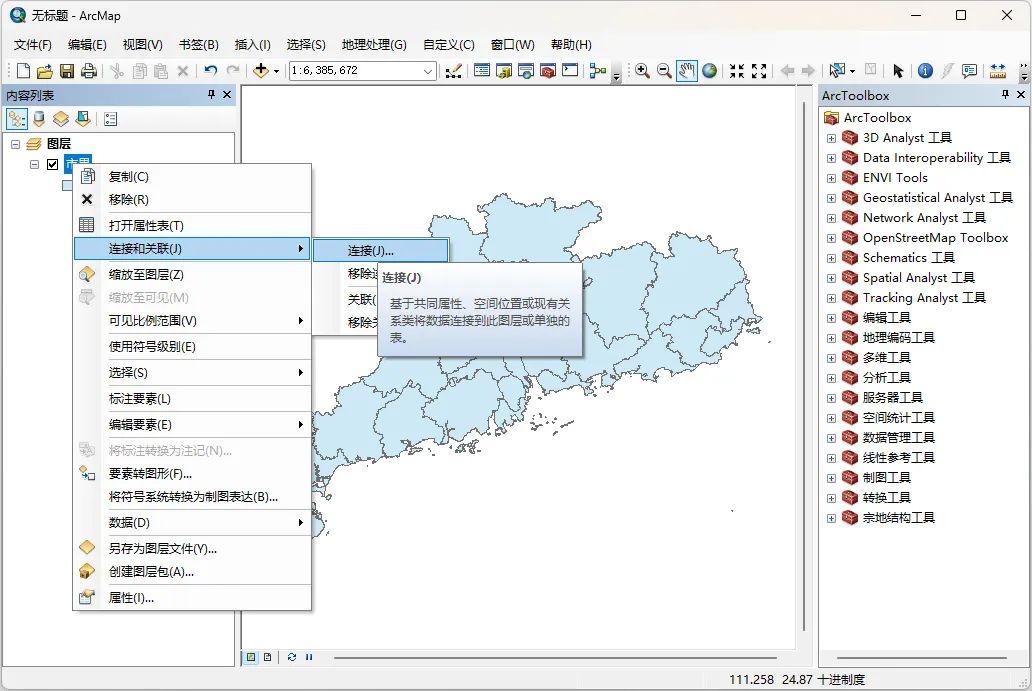Click the map view vertical scrollbar
Screen dimensions: 1032x691
coord(804,365)
